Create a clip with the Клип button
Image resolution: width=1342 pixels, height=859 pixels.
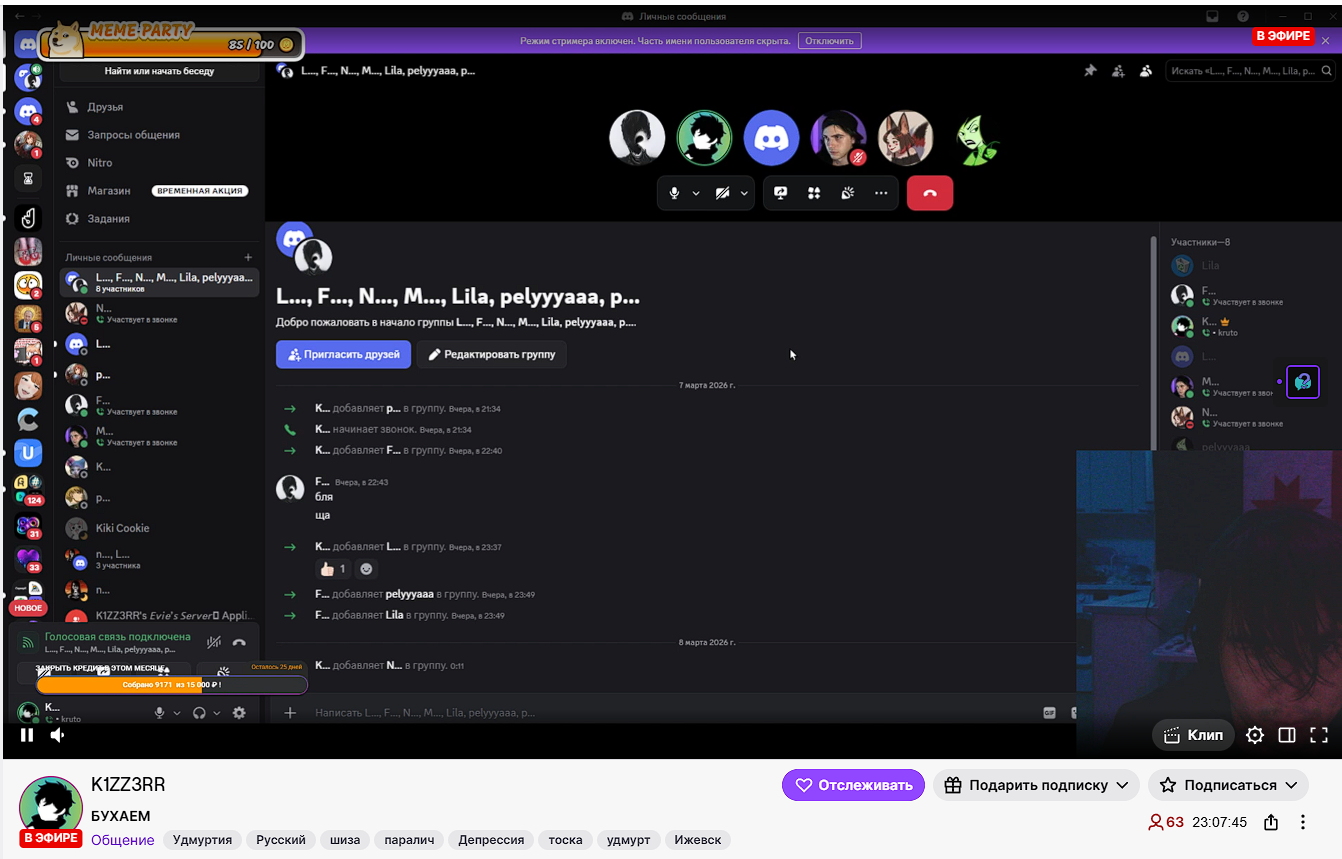[x=1194, y=735]
